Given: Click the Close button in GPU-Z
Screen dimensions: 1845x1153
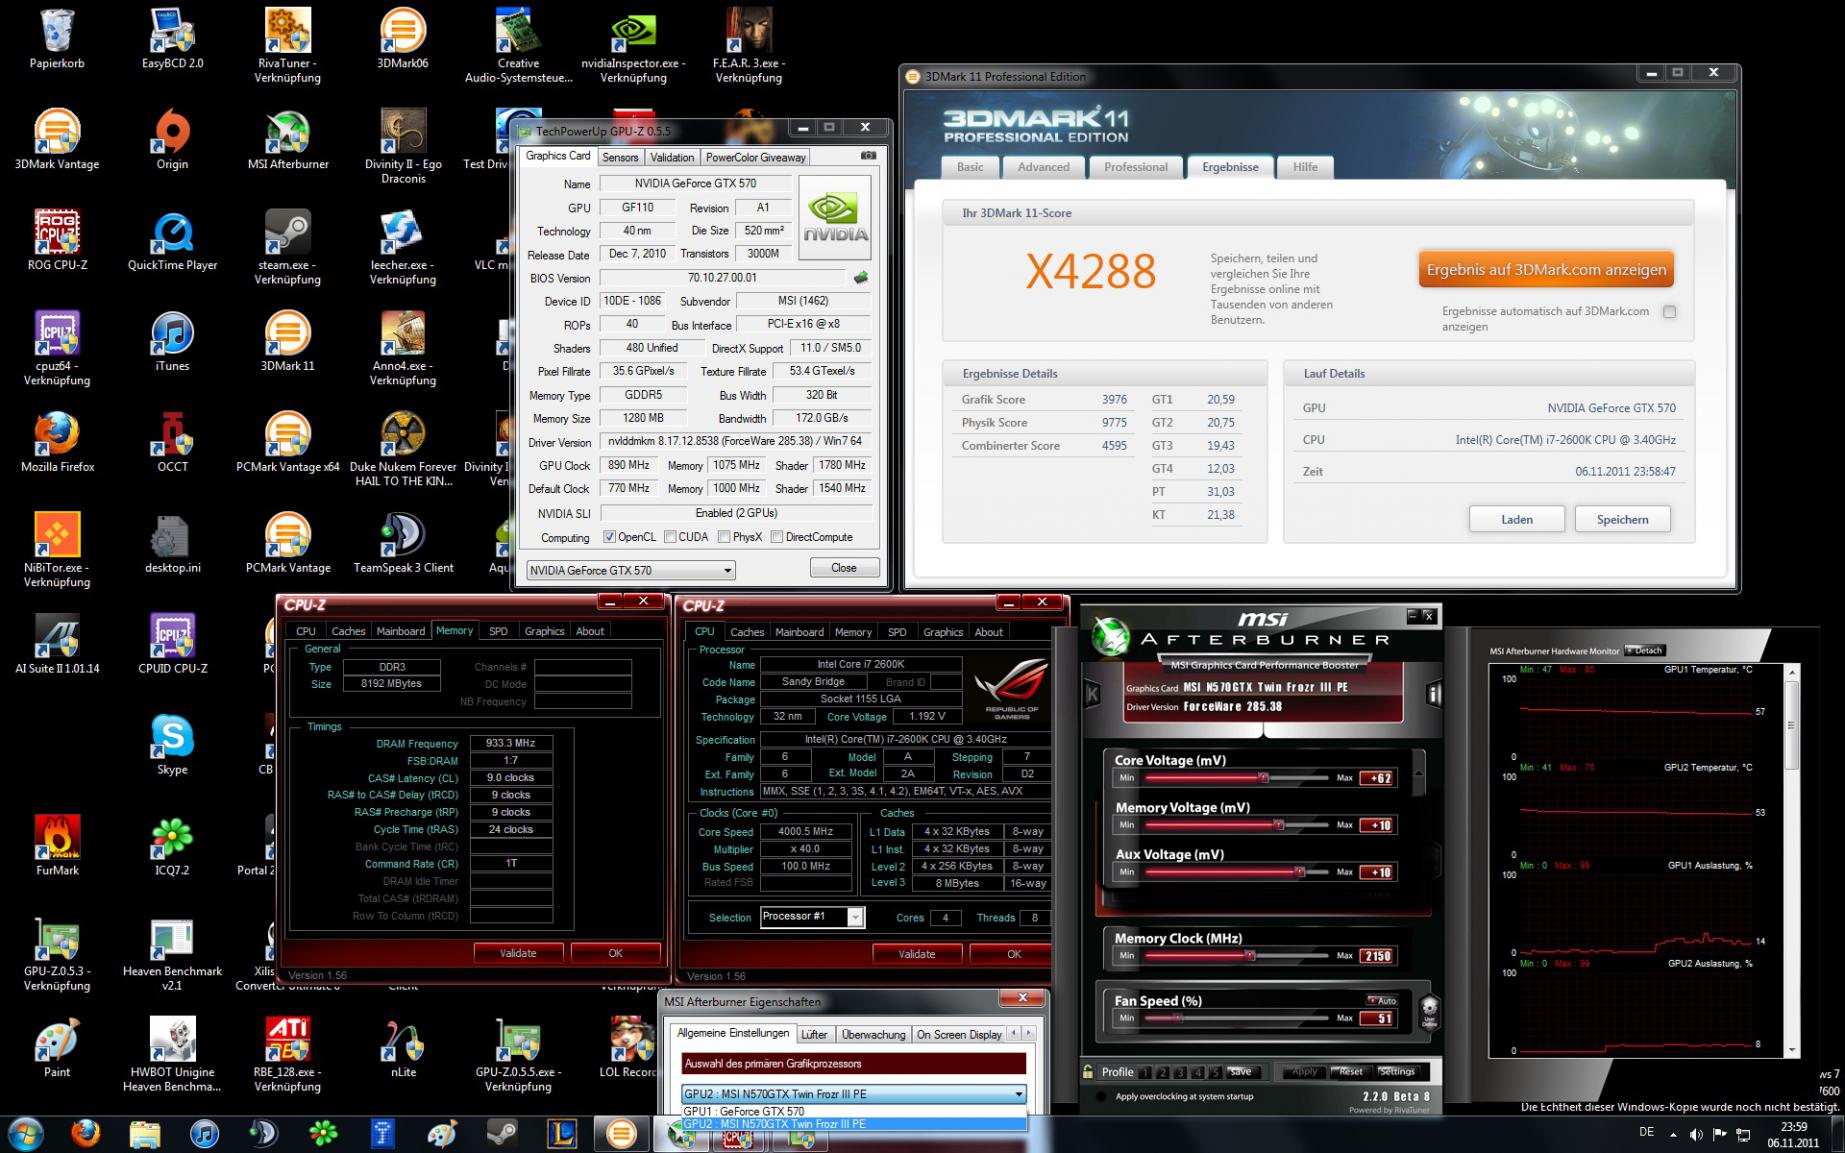Looking at the screenshot, I should tap(843, 568).
